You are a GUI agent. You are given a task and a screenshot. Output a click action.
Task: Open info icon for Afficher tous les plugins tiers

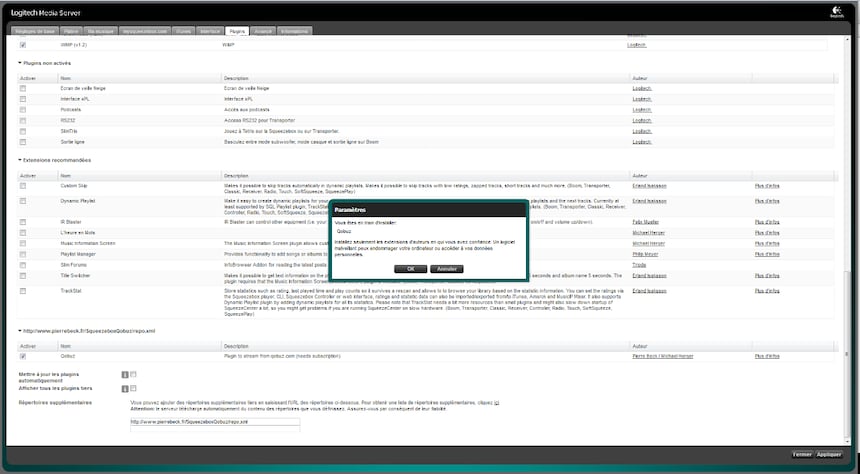point(125,389)
